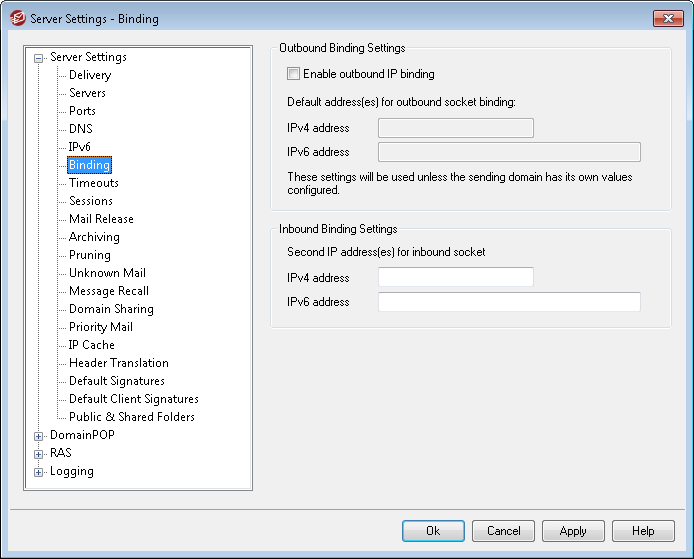Click the inbound IPv6 address field
Image resolution: width=694 pixels, height=559 pixels.
coord(508,302)
